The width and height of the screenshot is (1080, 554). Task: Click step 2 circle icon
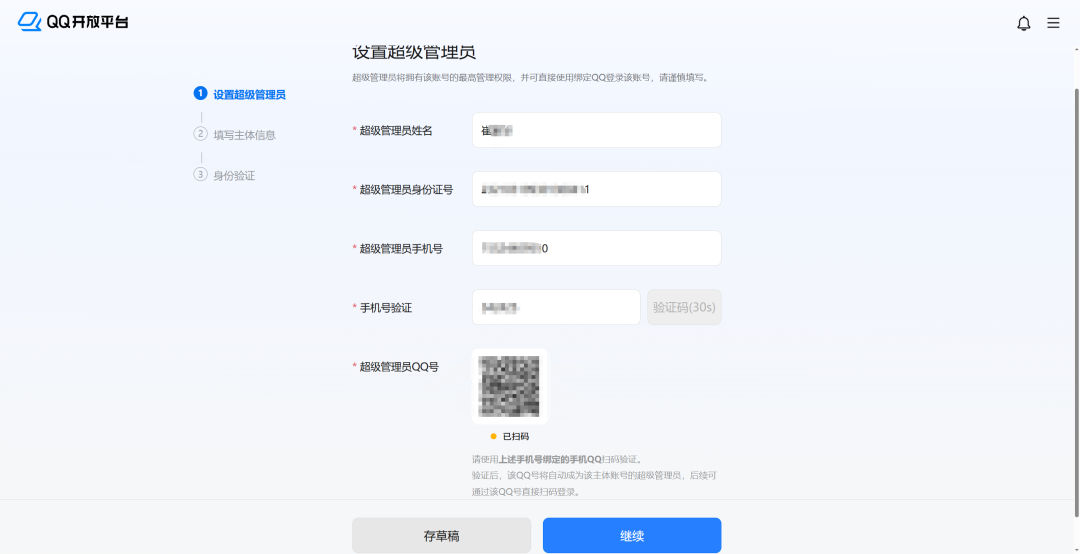tap(200, 134)
